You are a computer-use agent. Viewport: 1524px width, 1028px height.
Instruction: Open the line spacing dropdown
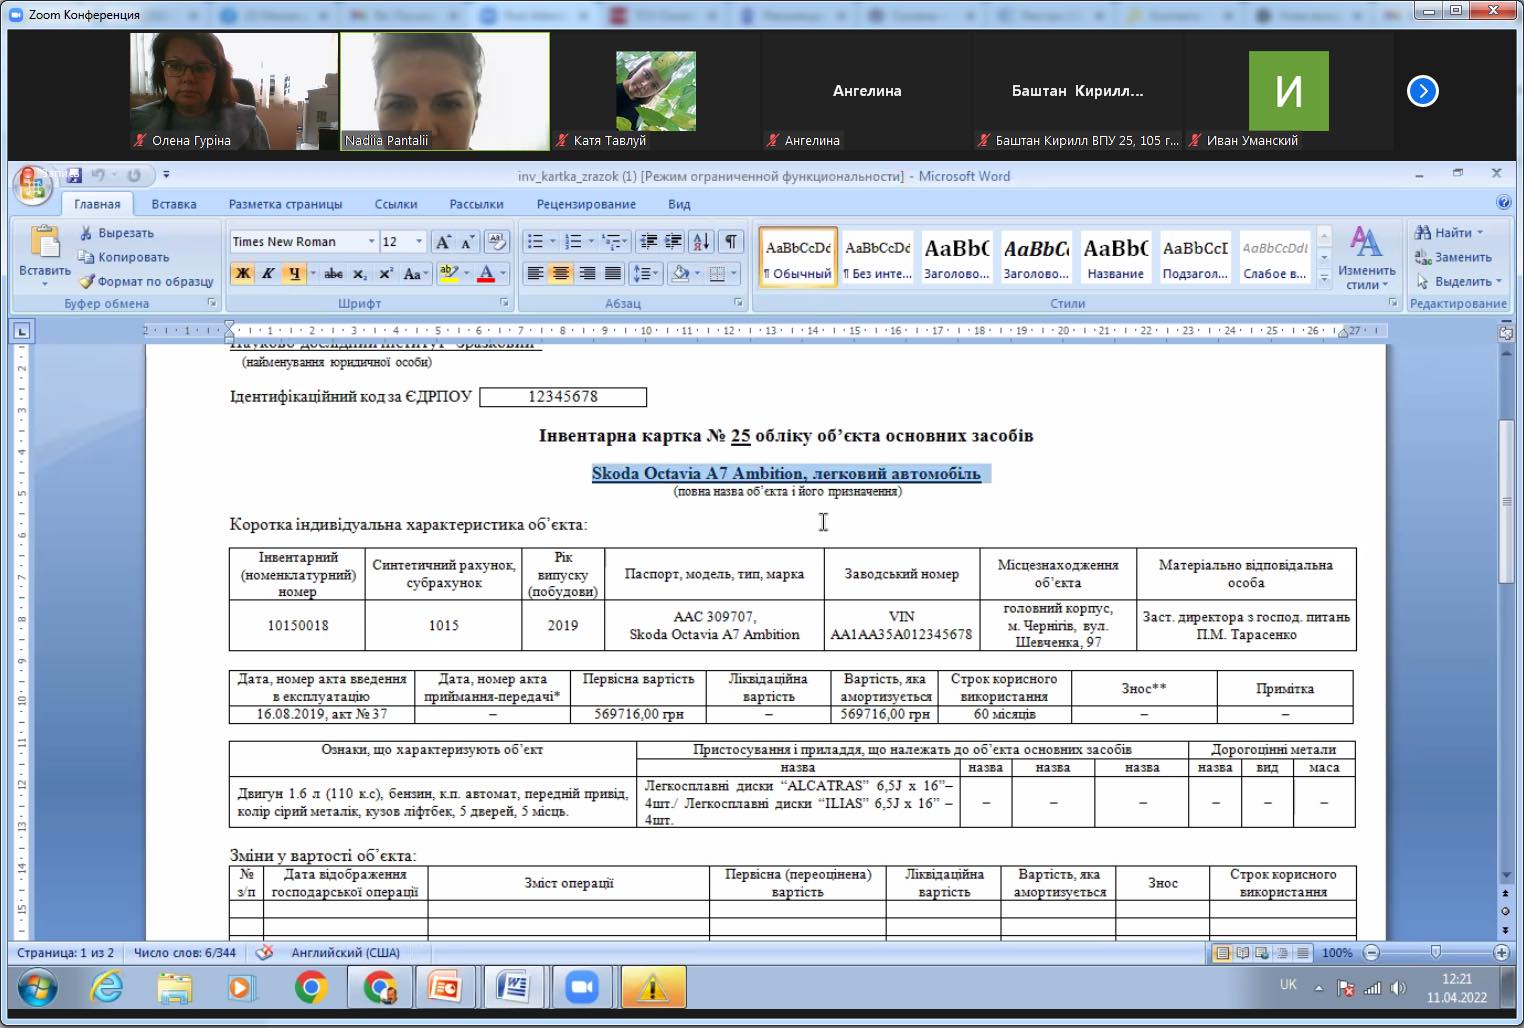click(x=645, y=273)
